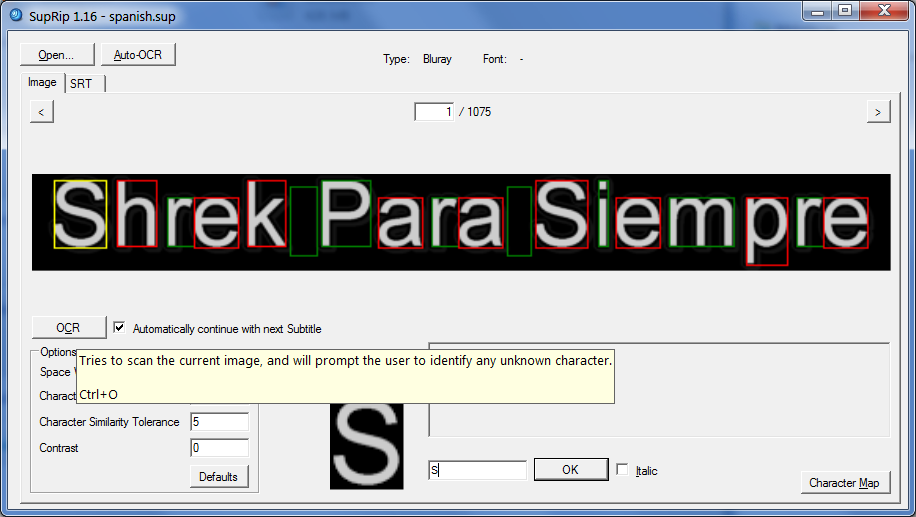Click the enlarged S character preview

tap(367, 446)
